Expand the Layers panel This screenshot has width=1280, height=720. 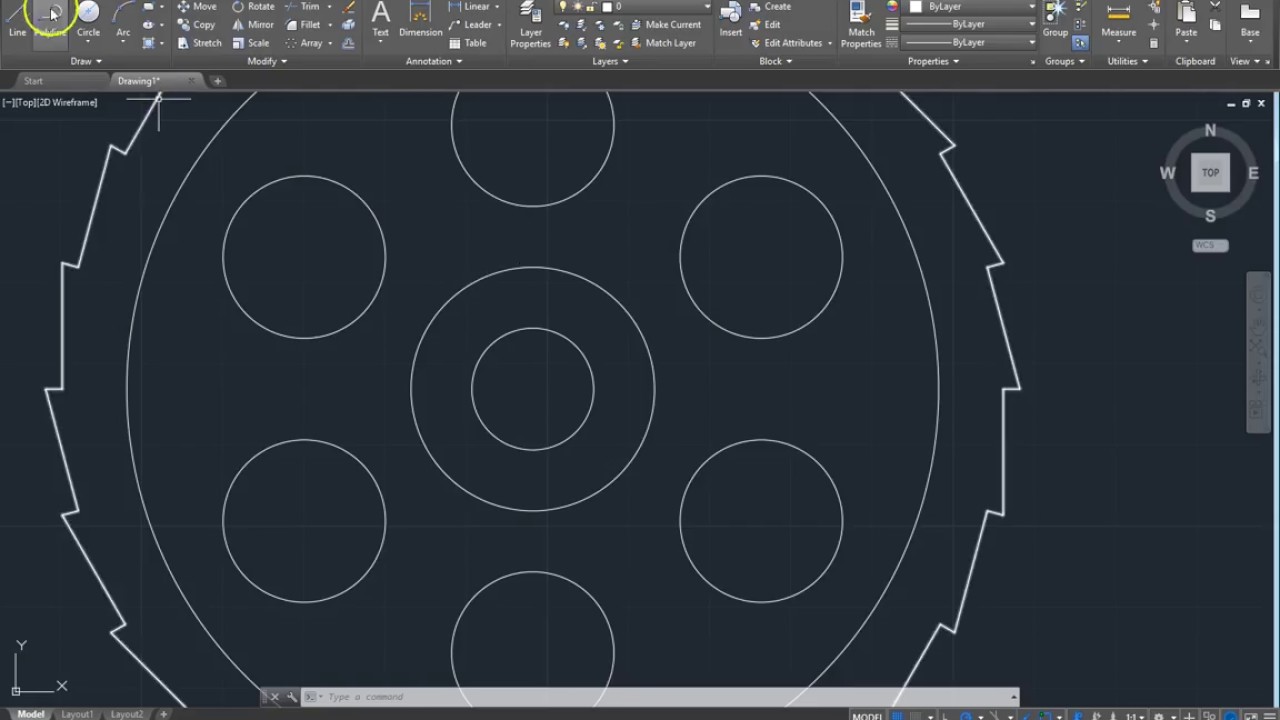coord(610,61)
